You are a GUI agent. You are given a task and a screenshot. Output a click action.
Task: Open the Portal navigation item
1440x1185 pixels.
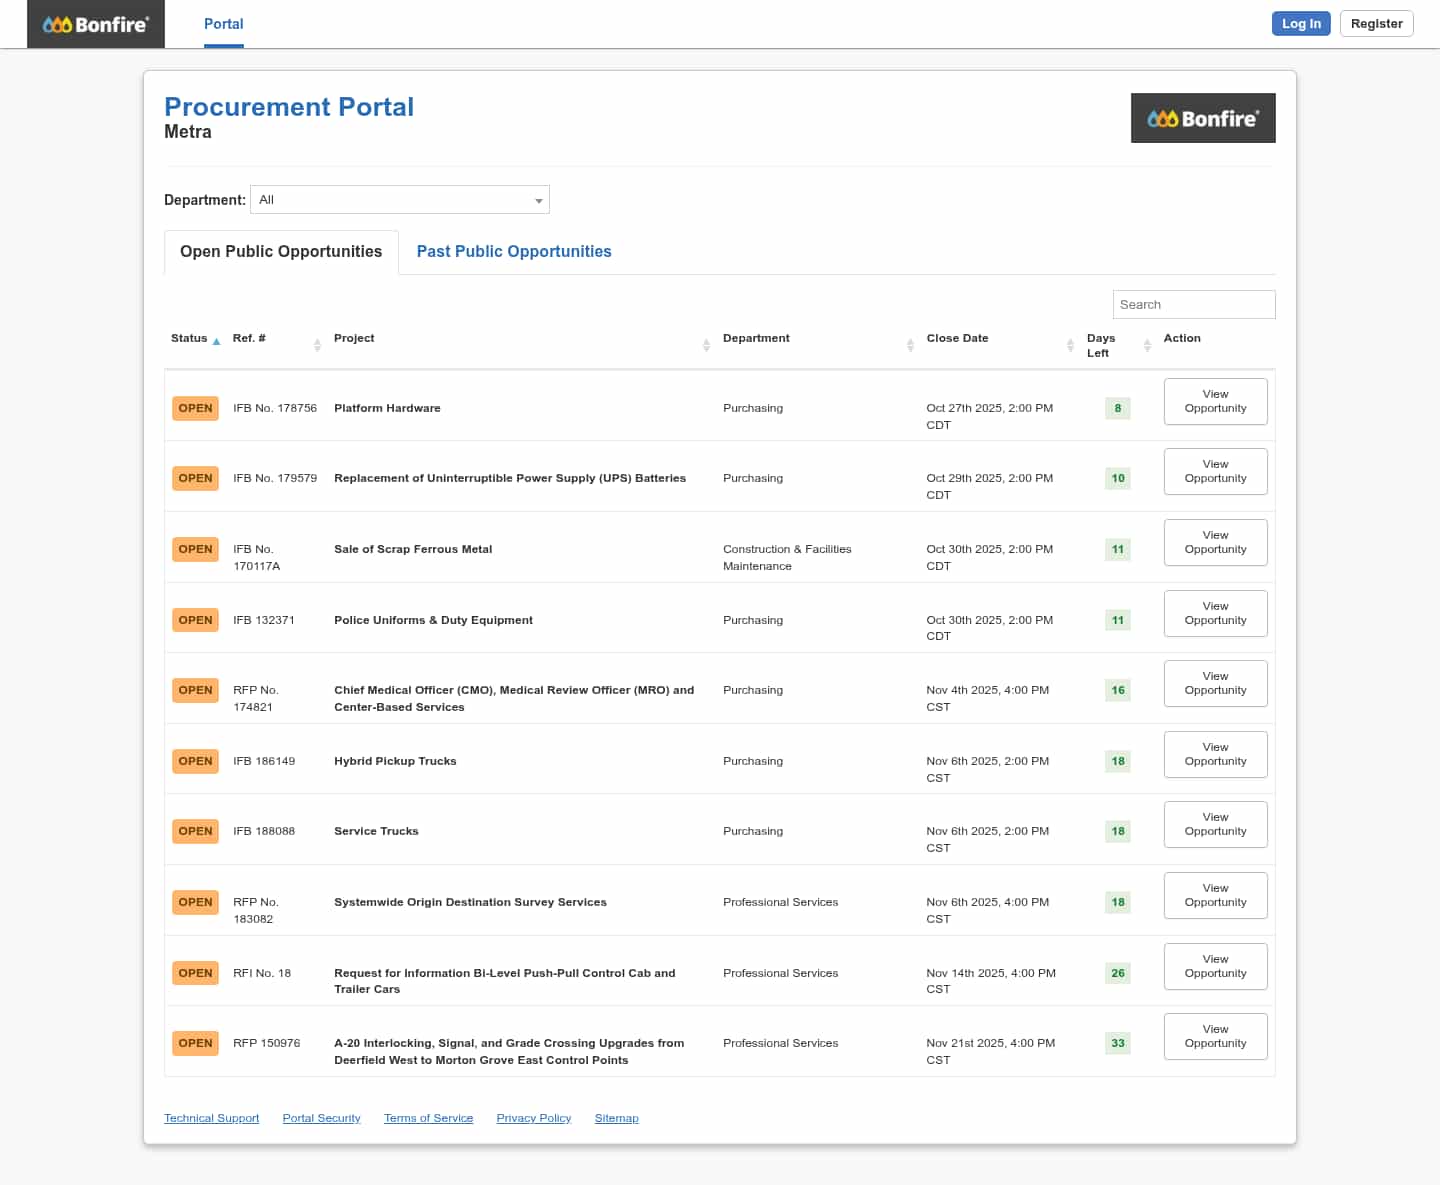click(223, 24)
